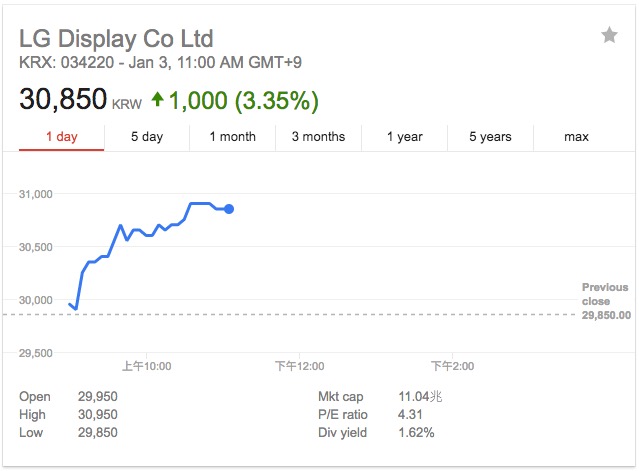Click the green up-arrow price change icon

click(x=157, y=100)
